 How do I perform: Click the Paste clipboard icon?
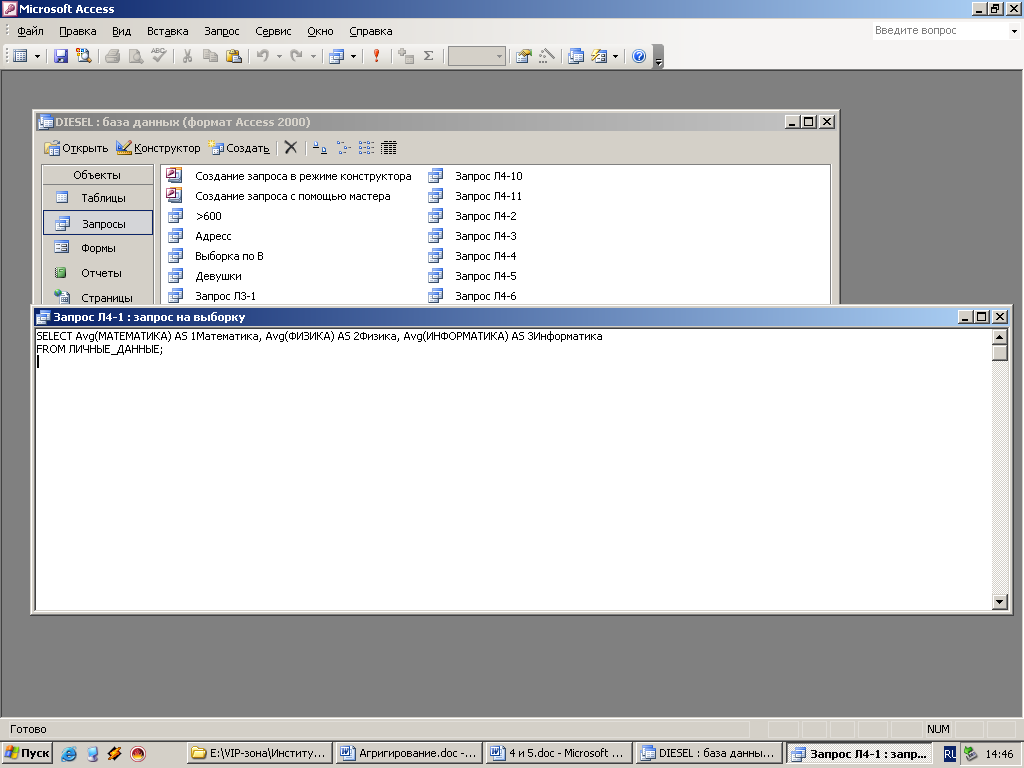[233, 56]
